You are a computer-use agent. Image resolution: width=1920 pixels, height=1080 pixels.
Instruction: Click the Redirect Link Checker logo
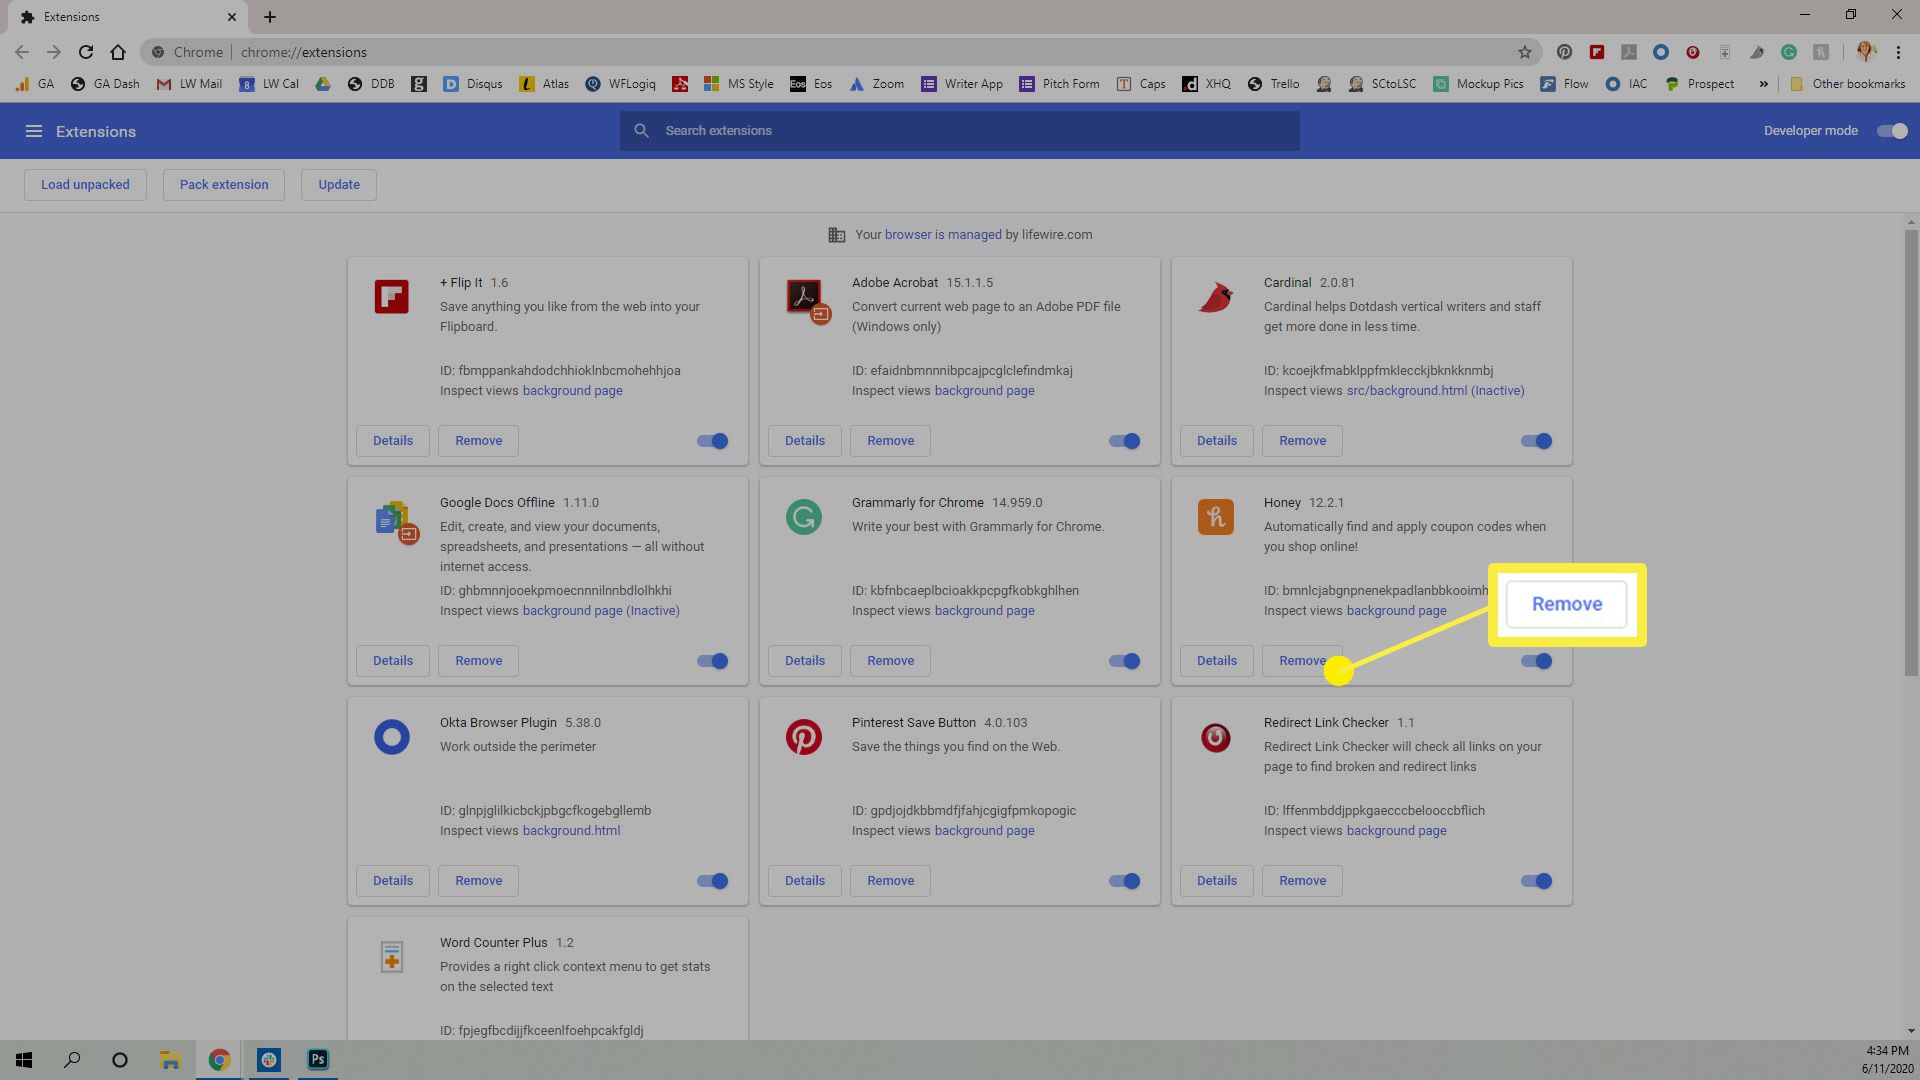tap(1216, 738)
